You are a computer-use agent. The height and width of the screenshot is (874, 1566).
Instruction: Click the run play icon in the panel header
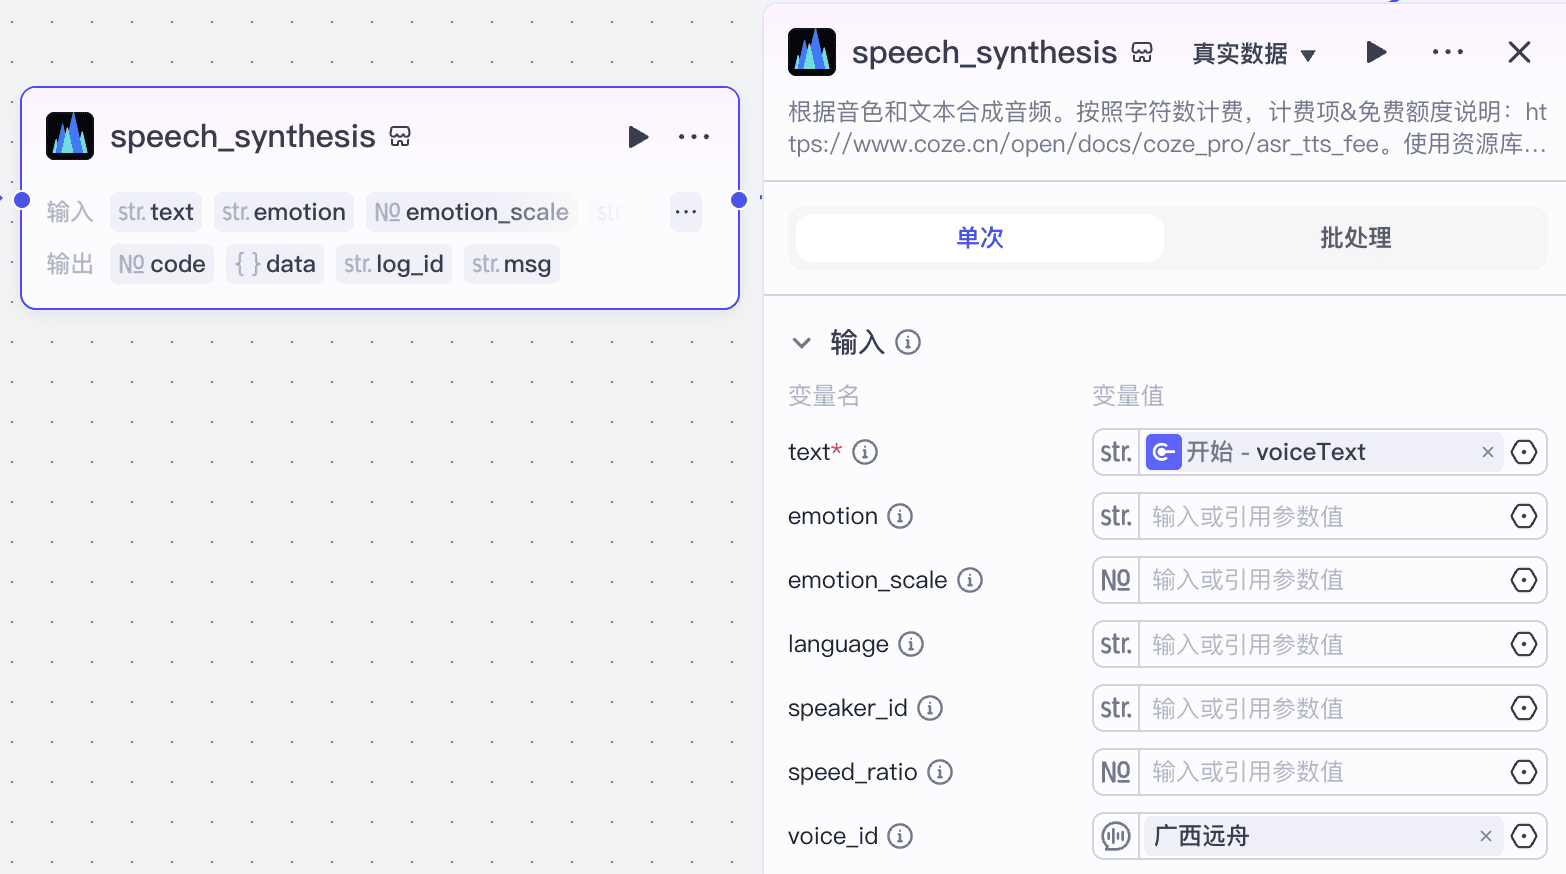point(1376,52)
